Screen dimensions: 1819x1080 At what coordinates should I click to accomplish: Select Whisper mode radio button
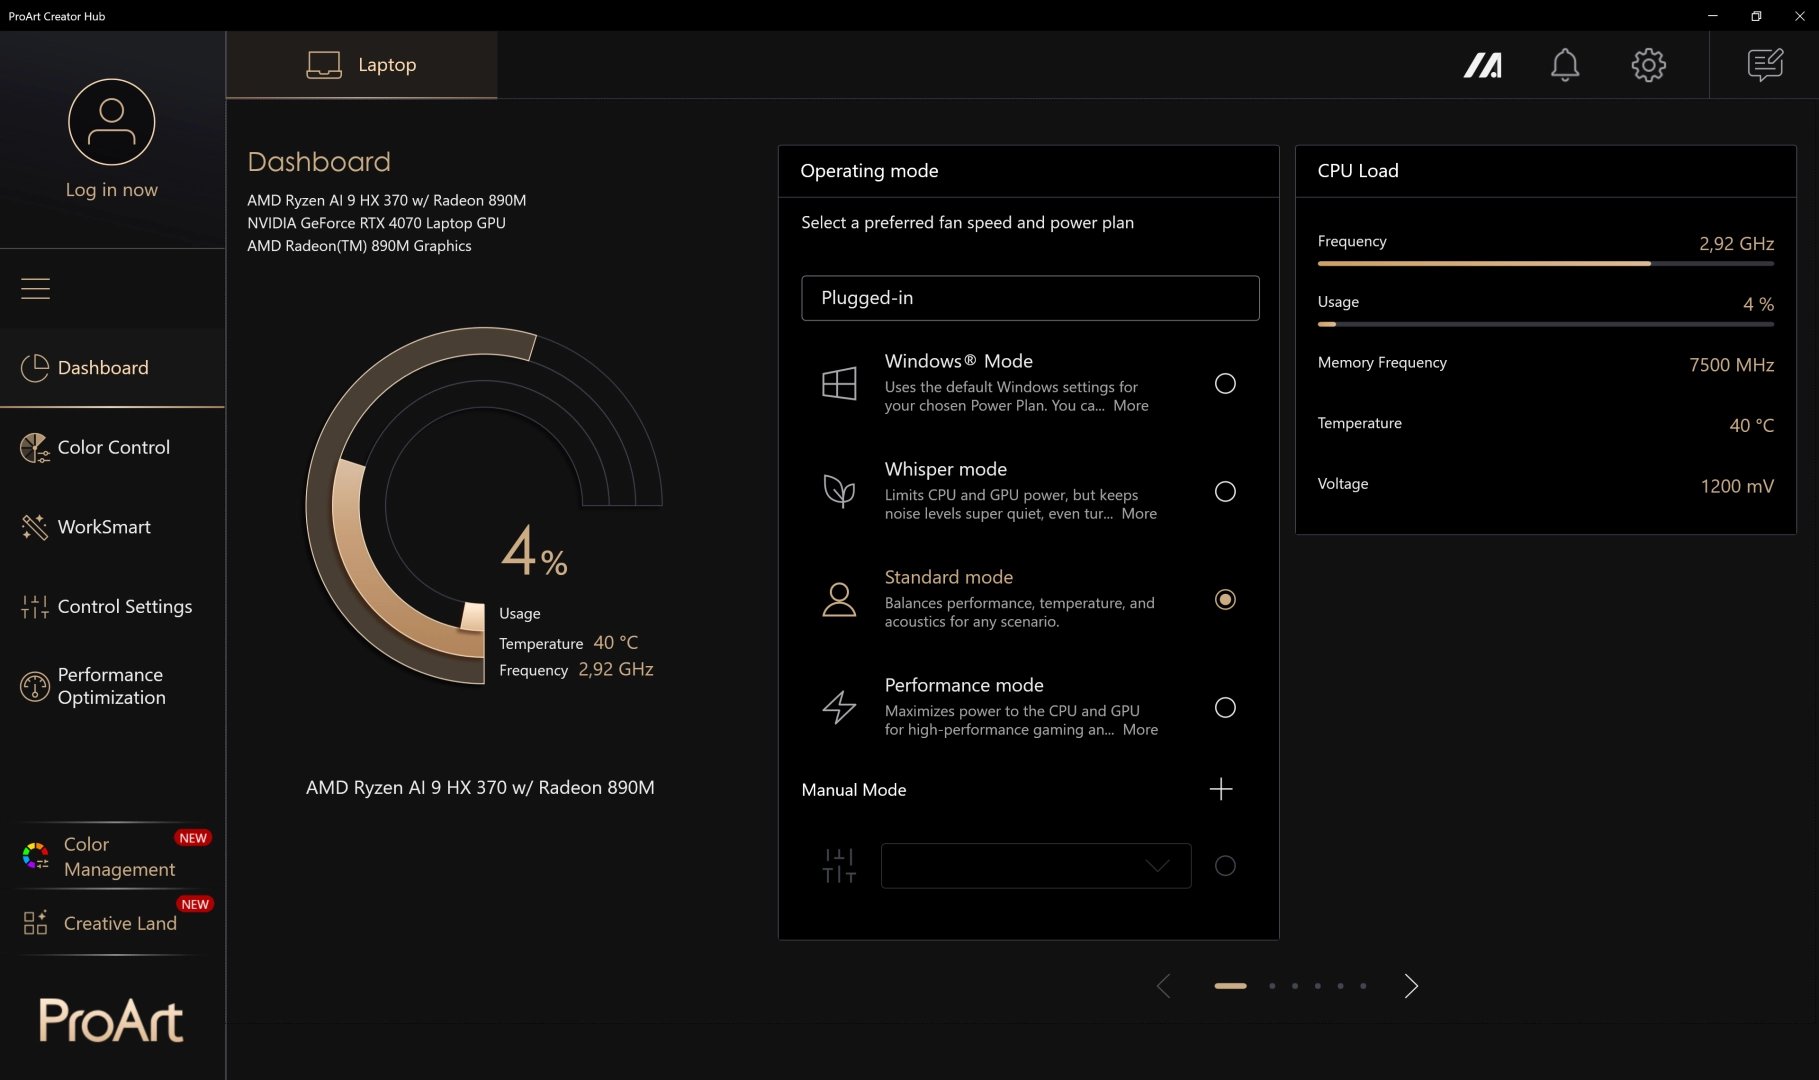[1224, 491]
